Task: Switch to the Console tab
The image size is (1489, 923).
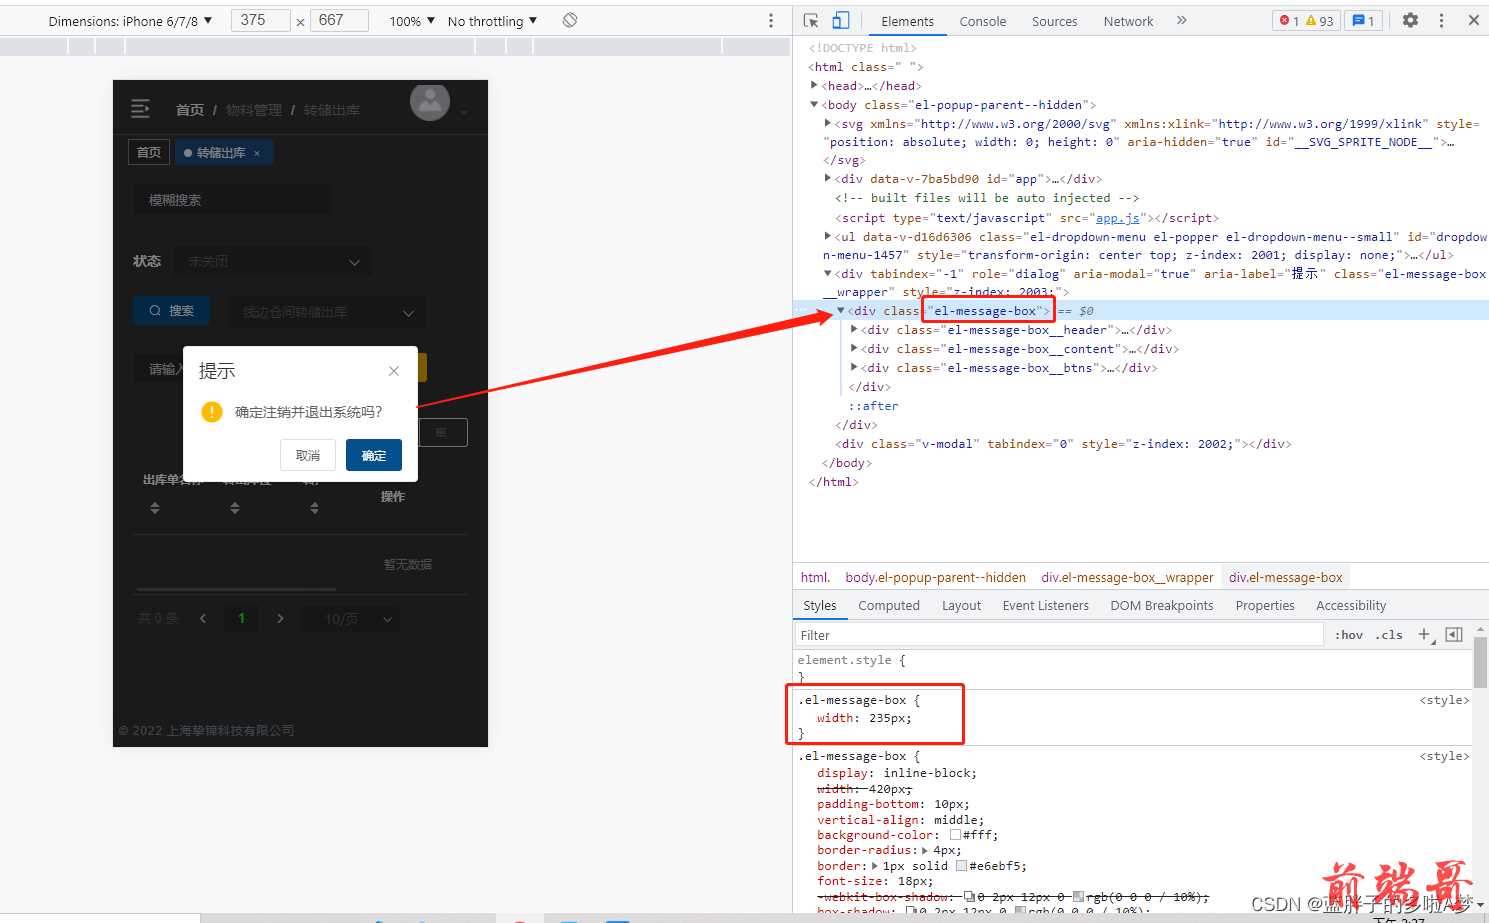Action: coord(983,21)
